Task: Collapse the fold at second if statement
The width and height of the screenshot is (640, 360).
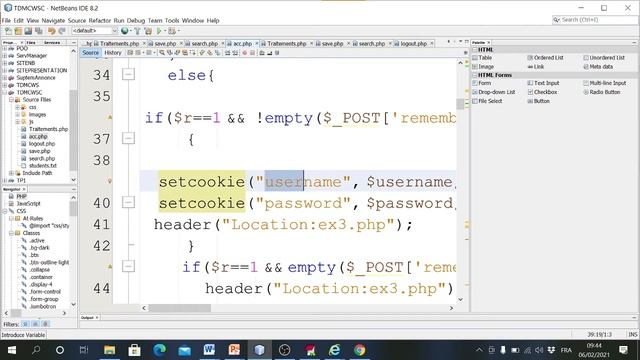Action: click(128, 266)
